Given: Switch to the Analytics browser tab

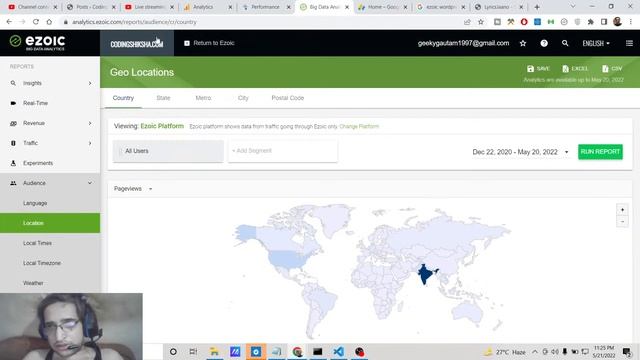Looking at the screenshot, I should click(x=207, y=7).
